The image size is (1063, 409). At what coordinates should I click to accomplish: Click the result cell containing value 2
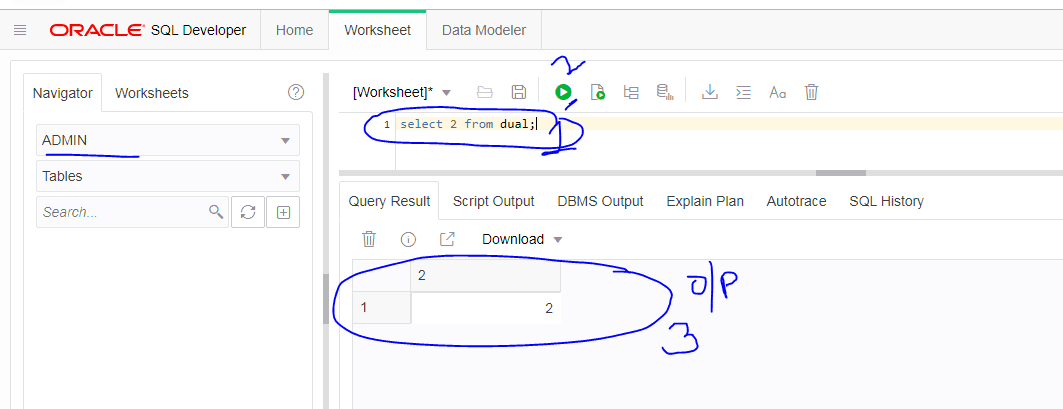[x=485, y=308]
